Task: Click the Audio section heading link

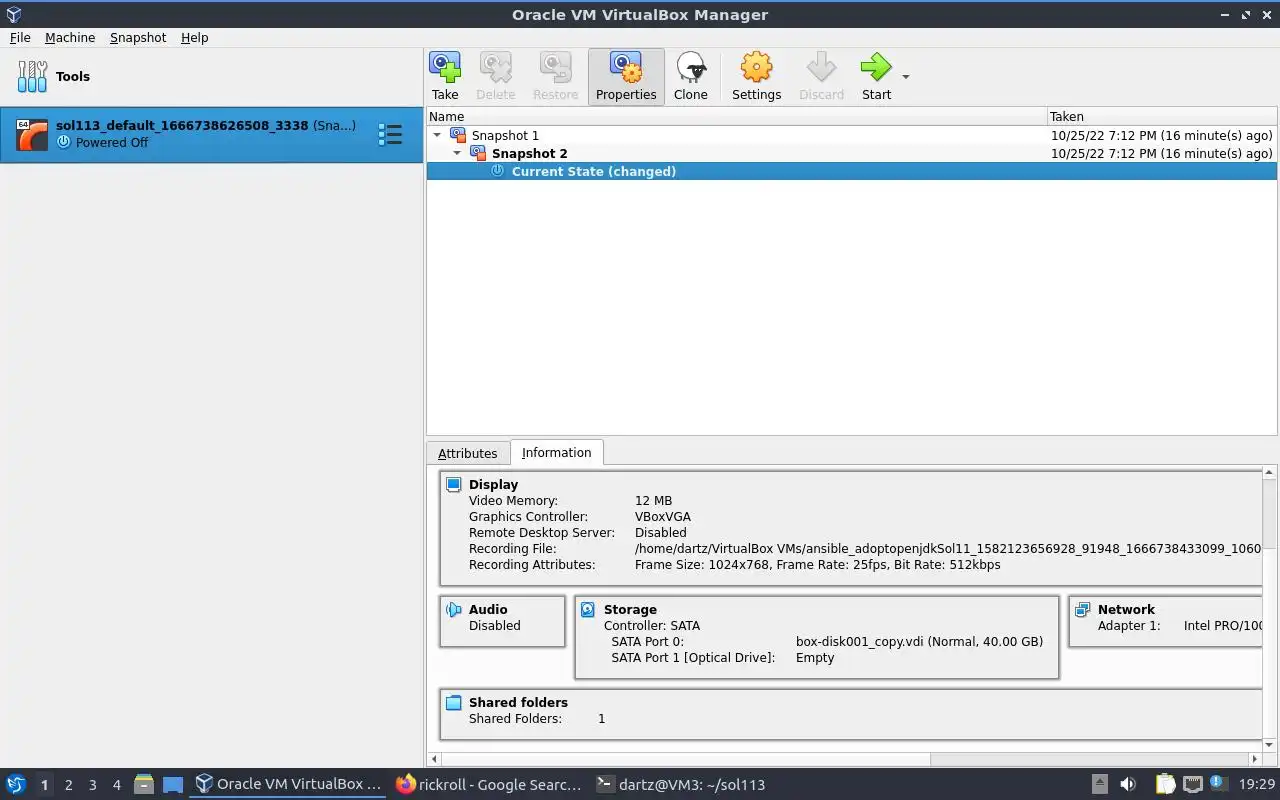Action: tap(488, 609)
